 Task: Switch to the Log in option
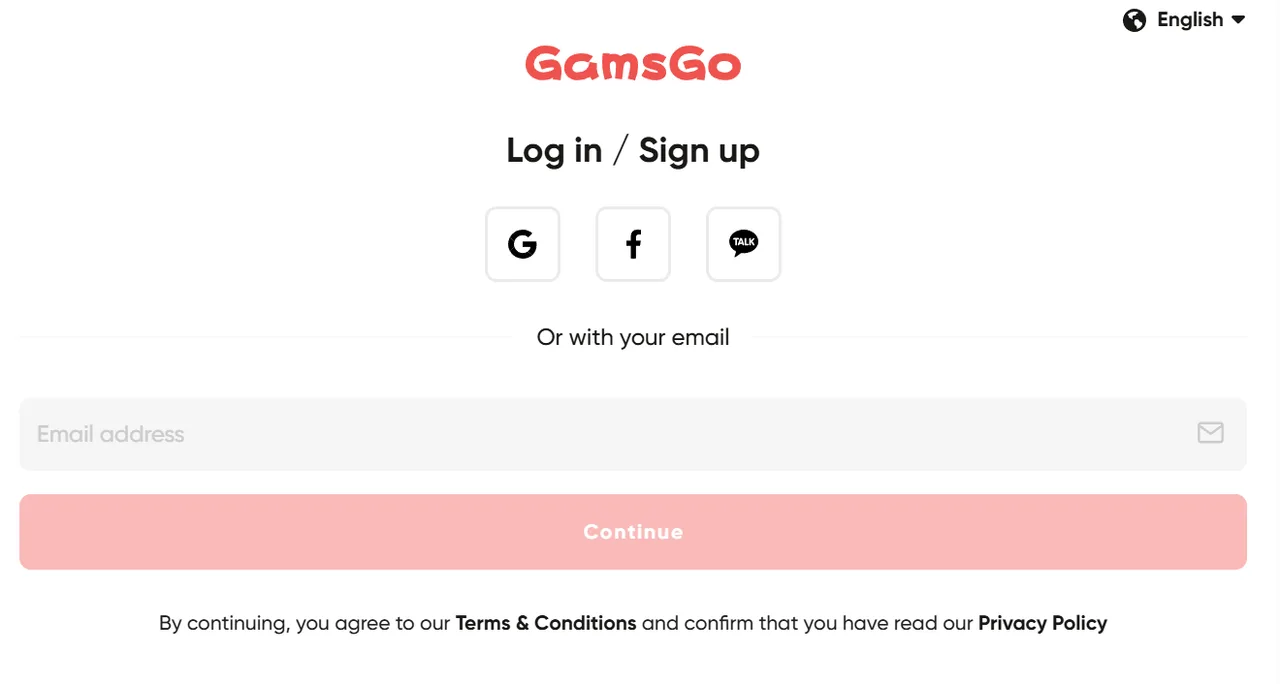point(554,150)
